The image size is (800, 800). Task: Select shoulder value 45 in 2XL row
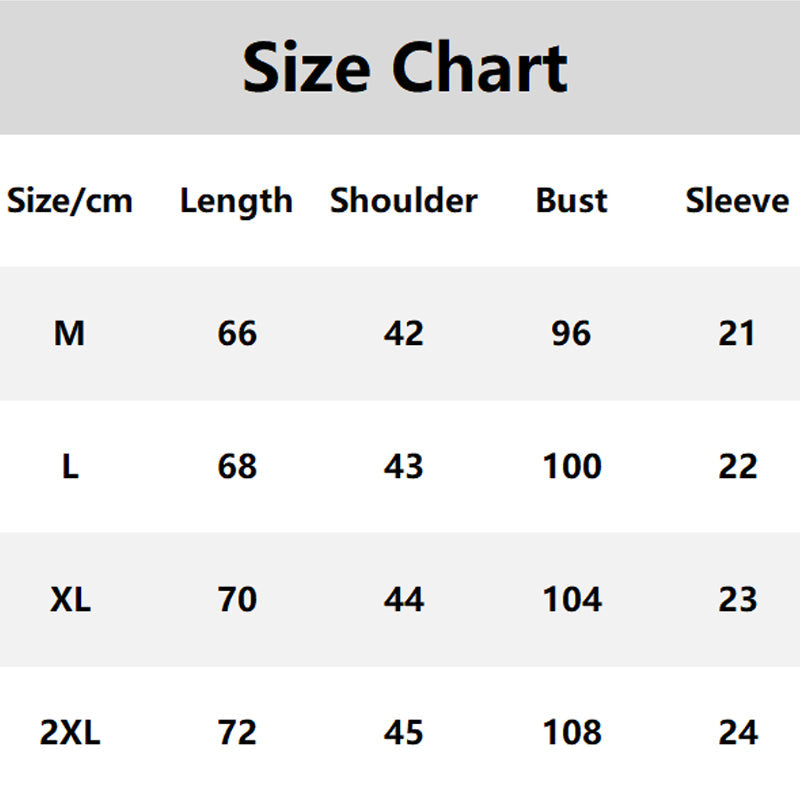click(x=404, y=733)
